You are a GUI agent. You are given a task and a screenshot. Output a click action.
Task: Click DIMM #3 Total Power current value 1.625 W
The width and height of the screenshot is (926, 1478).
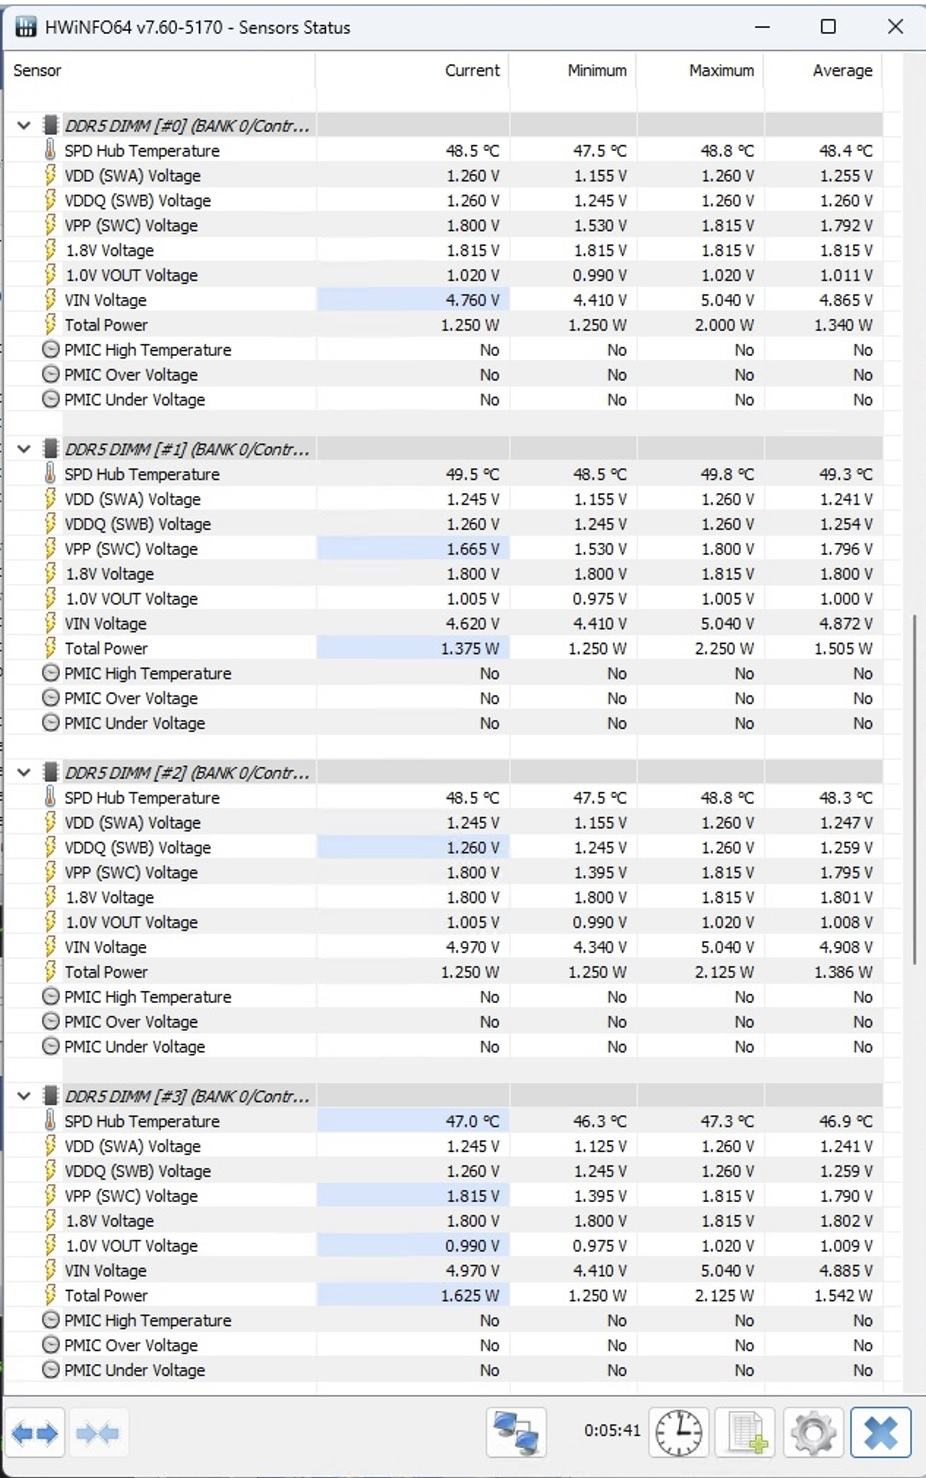click(x=470, y=1295)
